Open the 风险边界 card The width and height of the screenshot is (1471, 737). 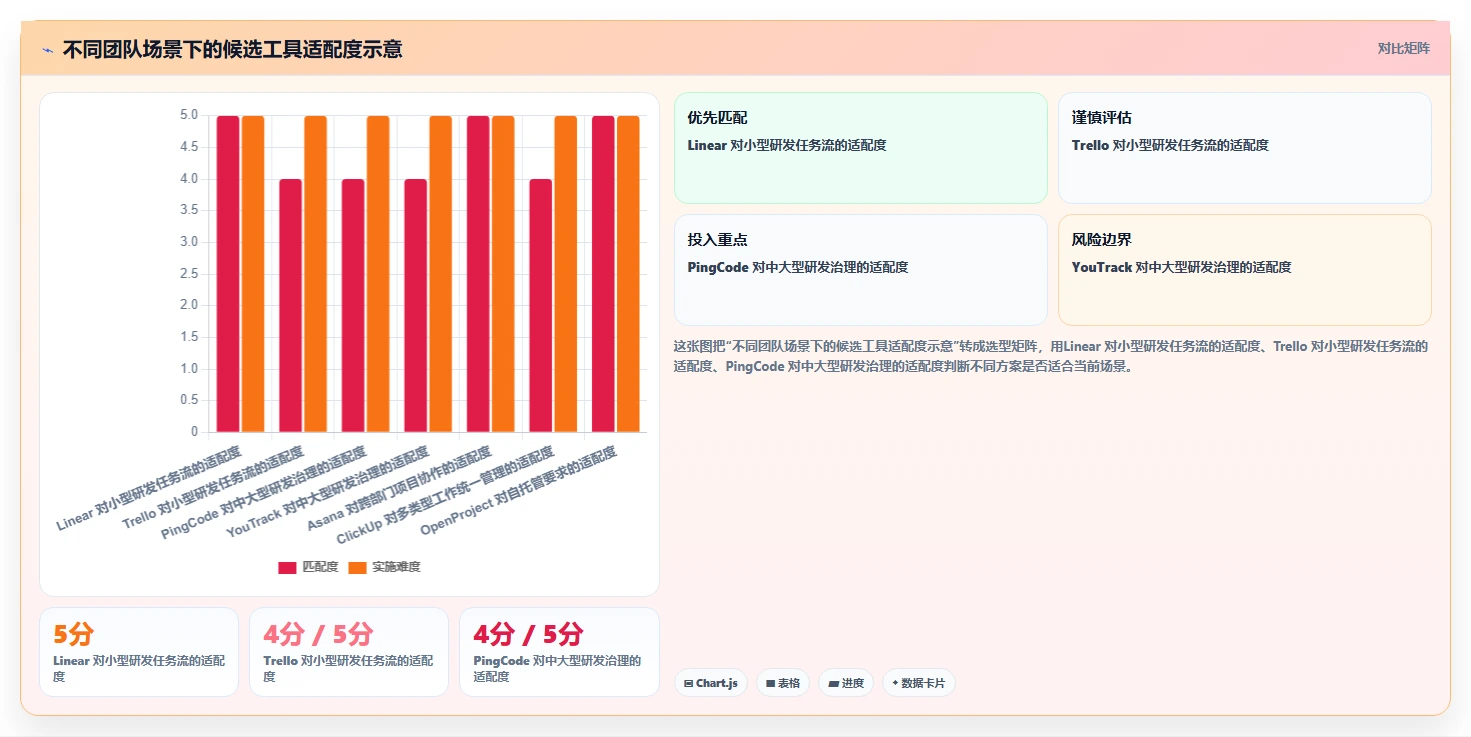click(x=1245, y=270)
